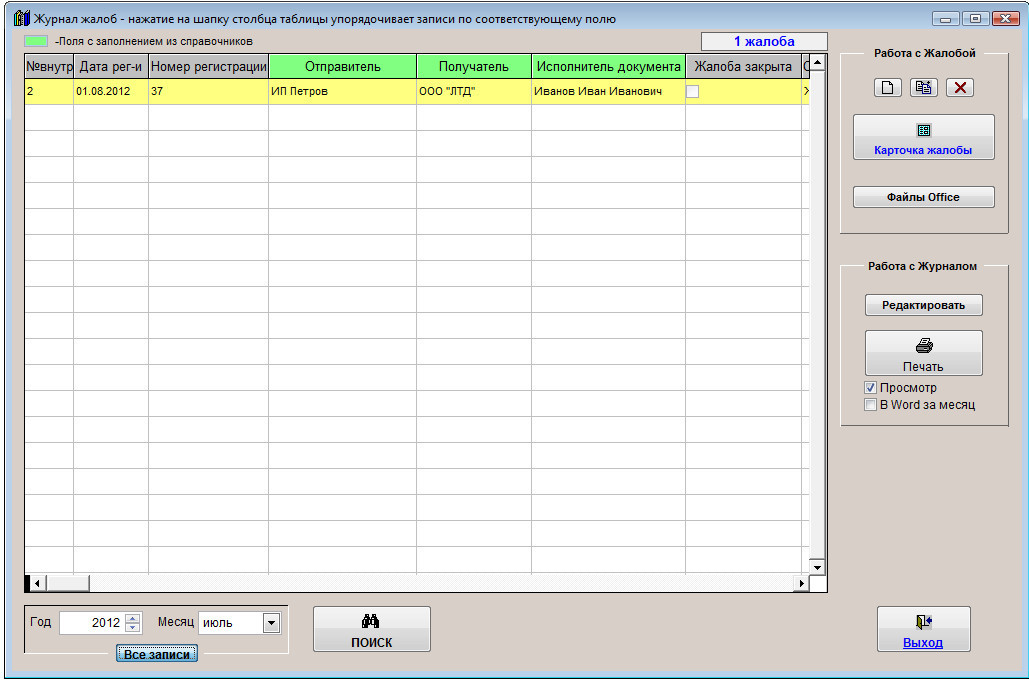Select the registration number cell 37
Image resolution: width=1029 pixels, height=680 pixels.
209,91
